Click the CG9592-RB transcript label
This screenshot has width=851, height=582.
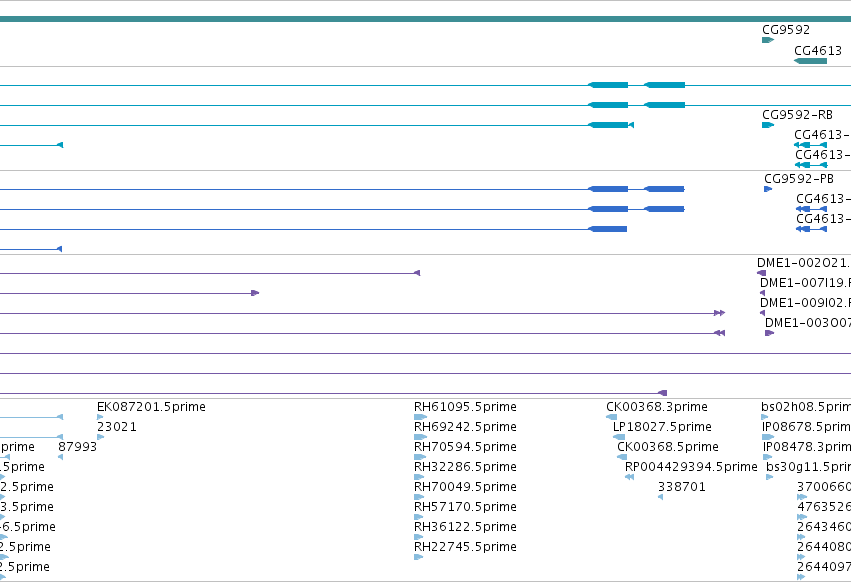797,115
